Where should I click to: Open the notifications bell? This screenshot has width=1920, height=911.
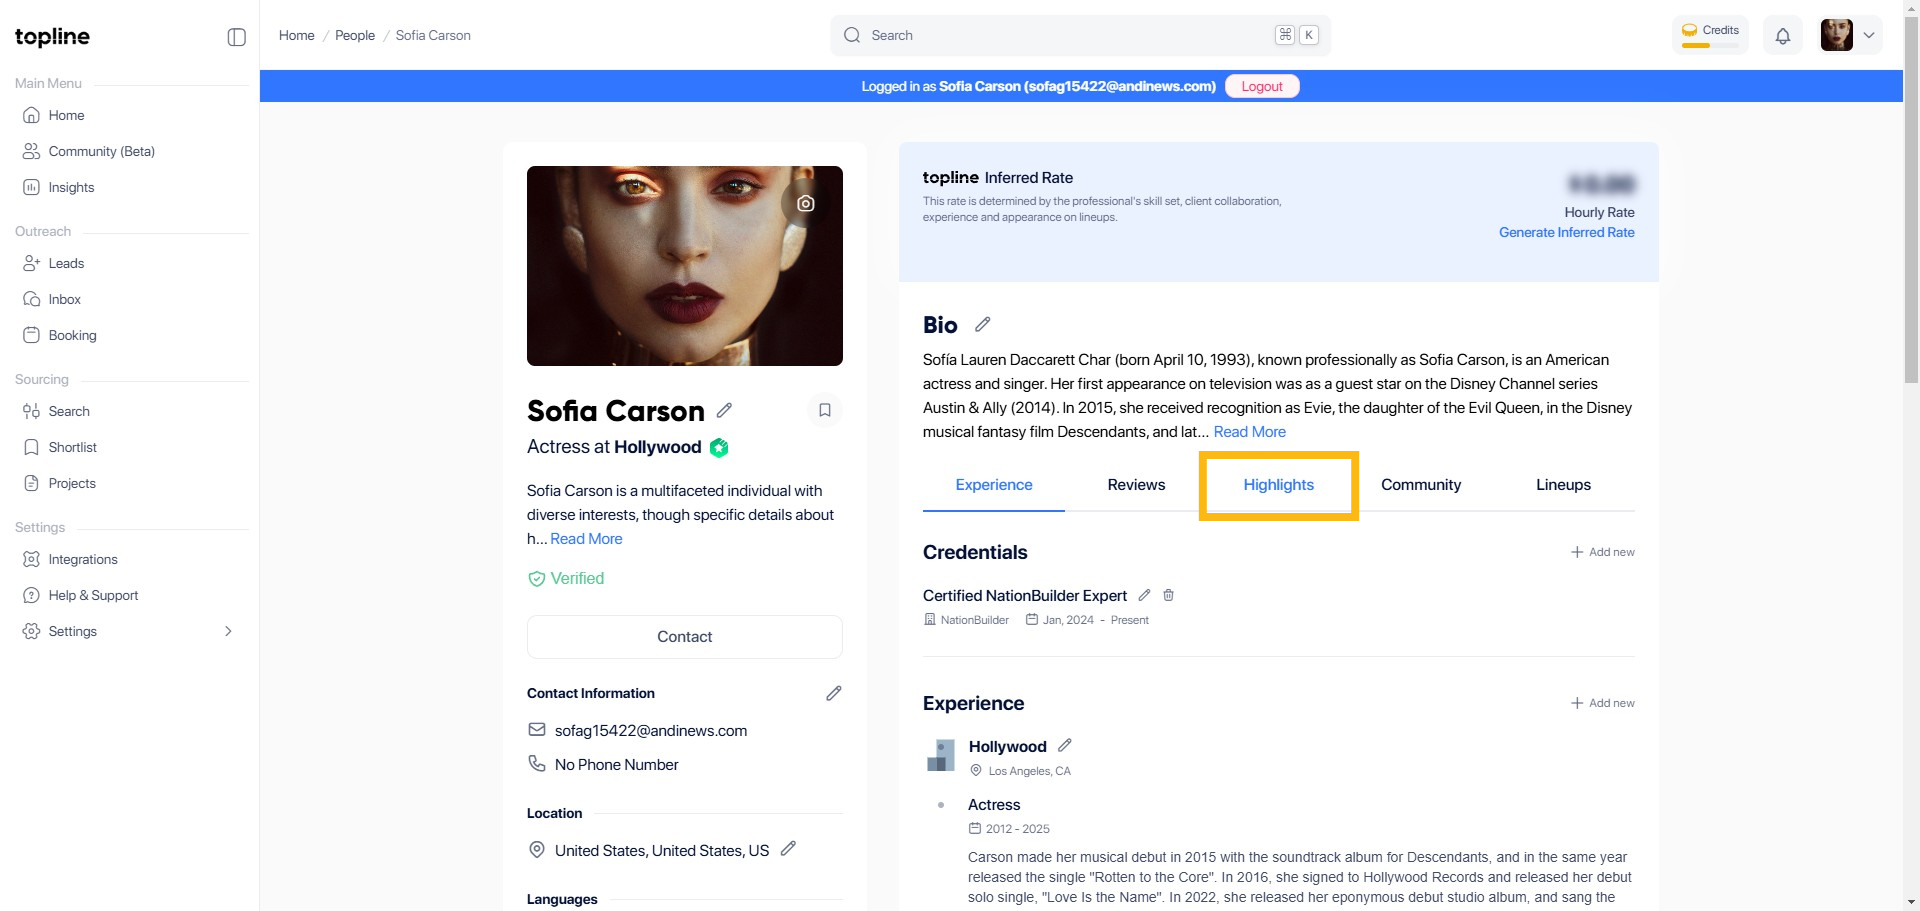coord(1782,36)
